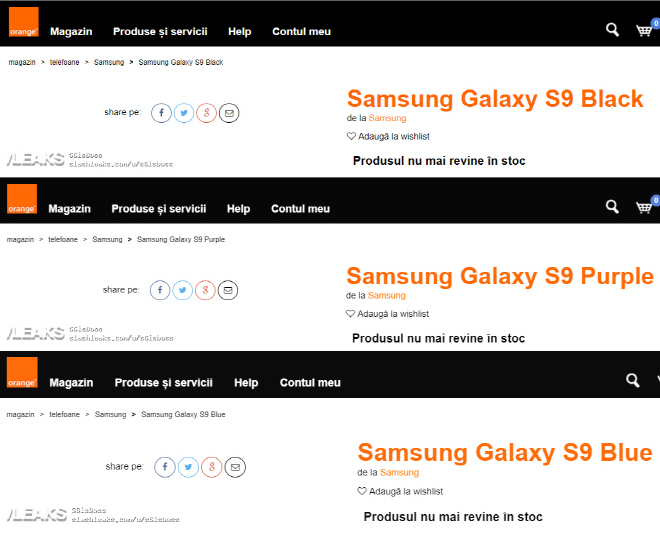Open Samsung brand link under Galaxy S9 Purple
Screen dimensions: 660x533
click(386, 296)
